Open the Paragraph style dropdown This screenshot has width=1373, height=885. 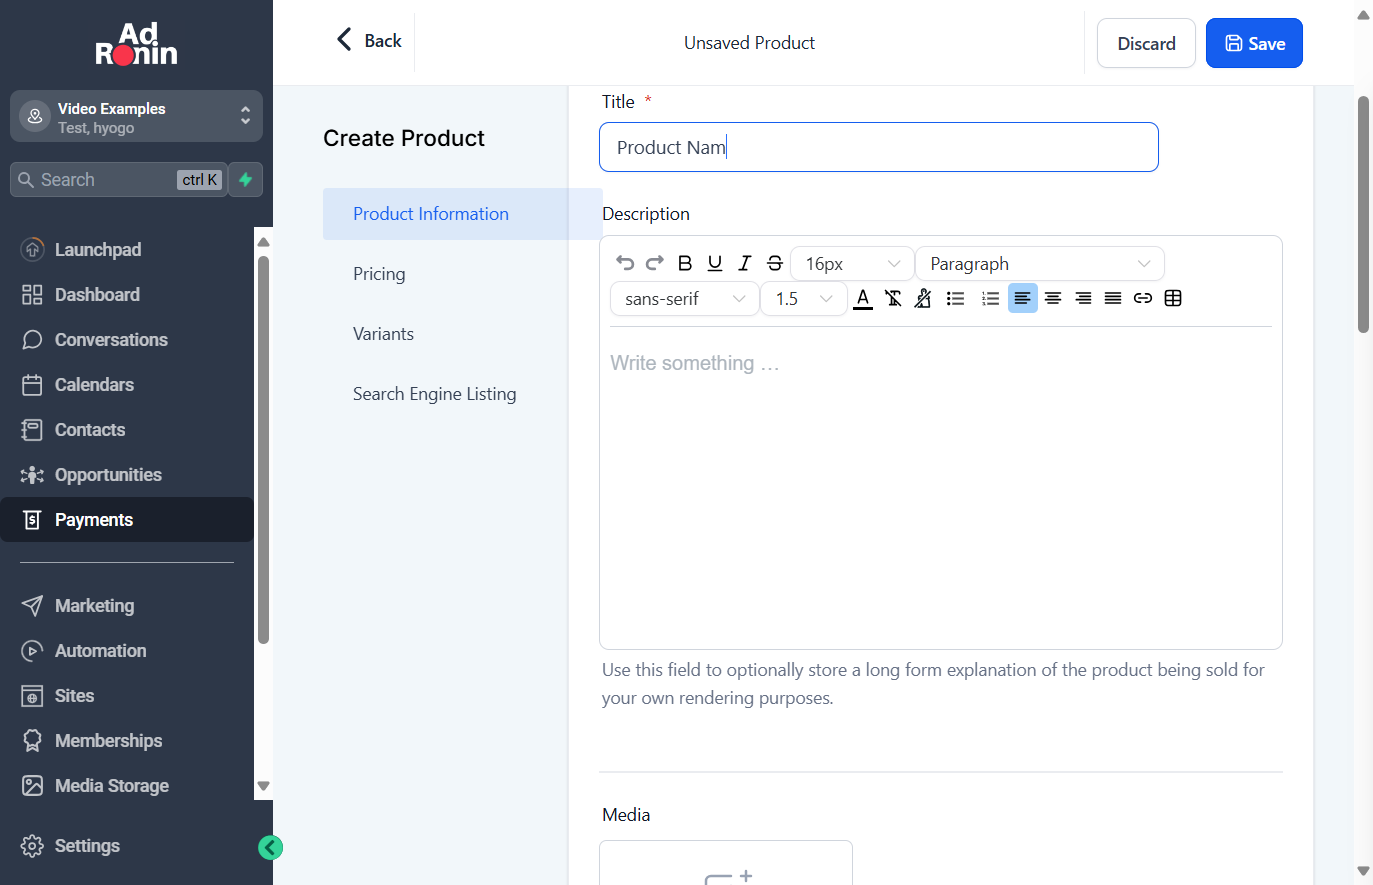point(1040,264)
